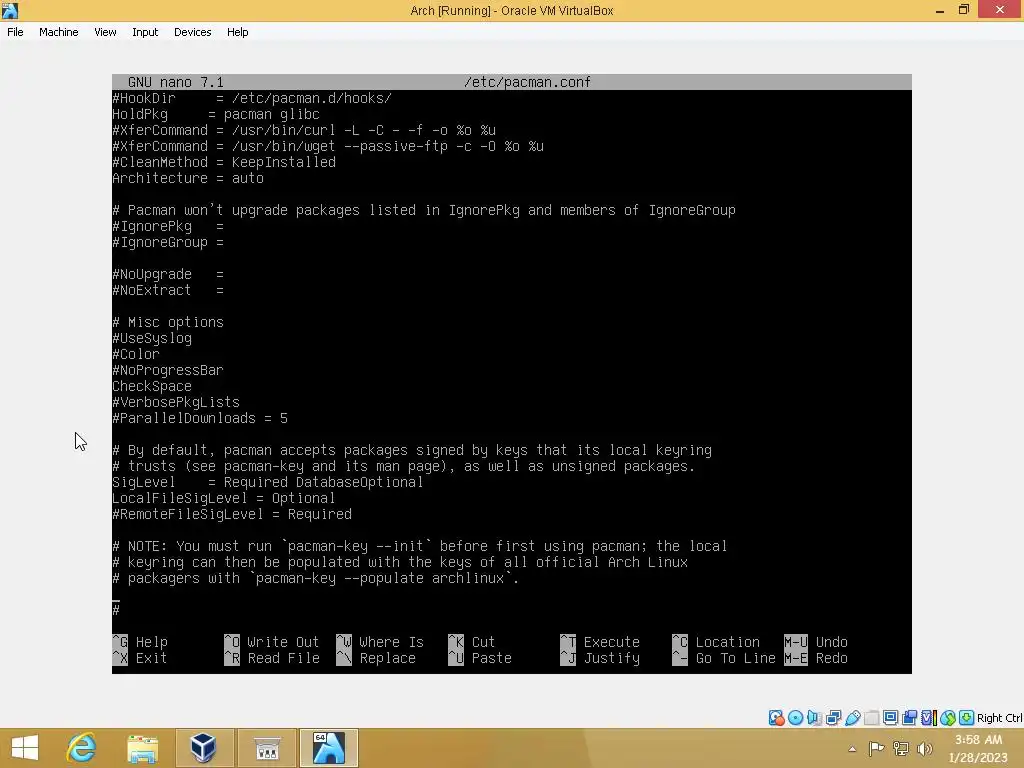Click the Go To Line shortcut
The height and width of the screenshot is (768, 1024).
[x=724, y=658]
